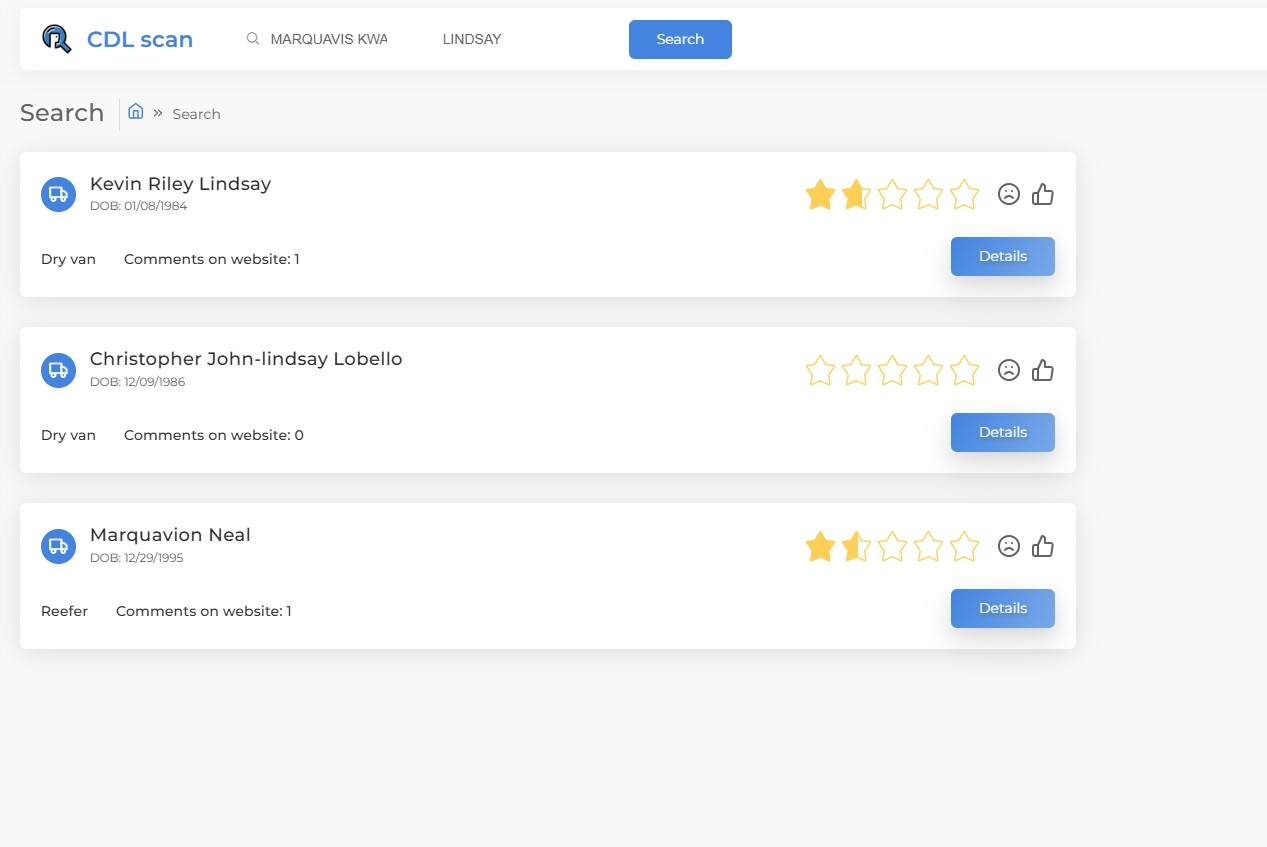1267x847 pixels.
Task: Click thumbs-up icon for Christopher John-lindsay Lobello
Action: click(x=1043, y=370)
